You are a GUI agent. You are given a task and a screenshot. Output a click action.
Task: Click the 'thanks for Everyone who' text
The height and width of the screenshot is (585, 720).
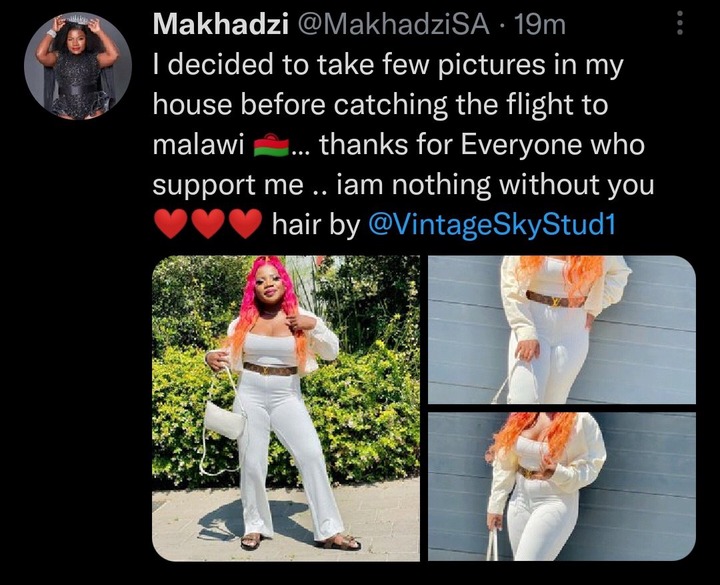(x=482, y=144)
